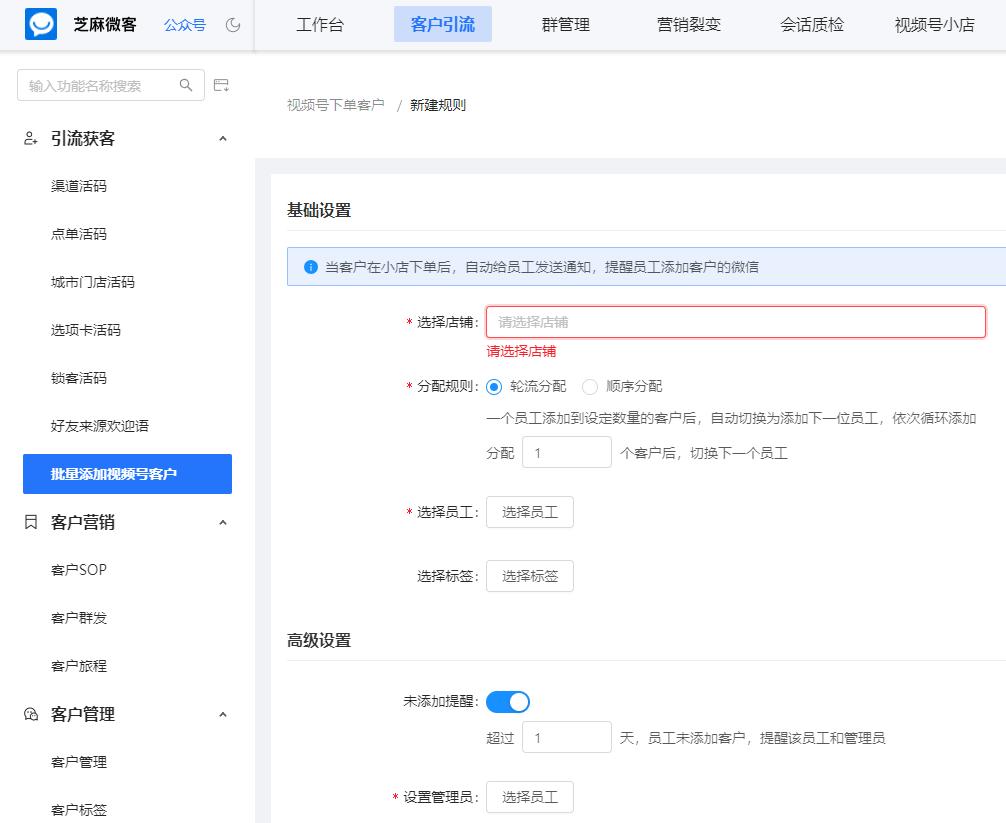
Task: Open 公众号 link in the header
Action: point(185,25)
